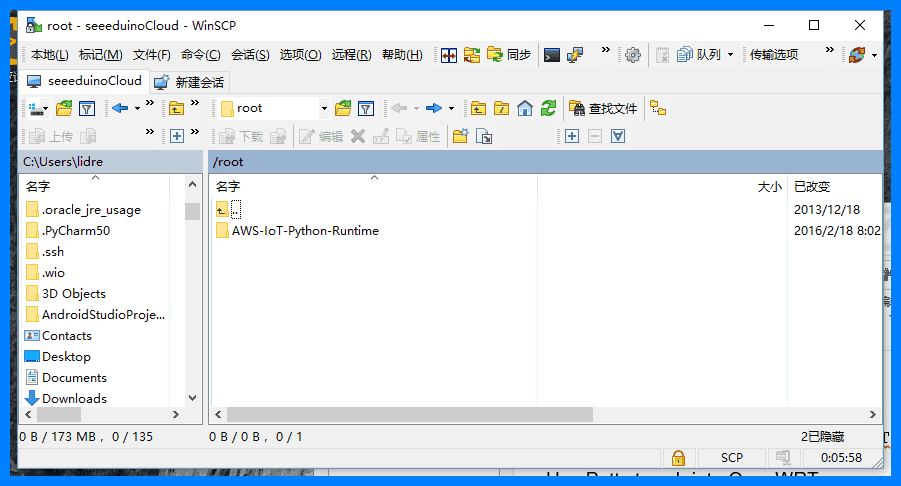Click the remote root directory icon
The width and height of the screenshot is (901, 486).
coord(502,108)
